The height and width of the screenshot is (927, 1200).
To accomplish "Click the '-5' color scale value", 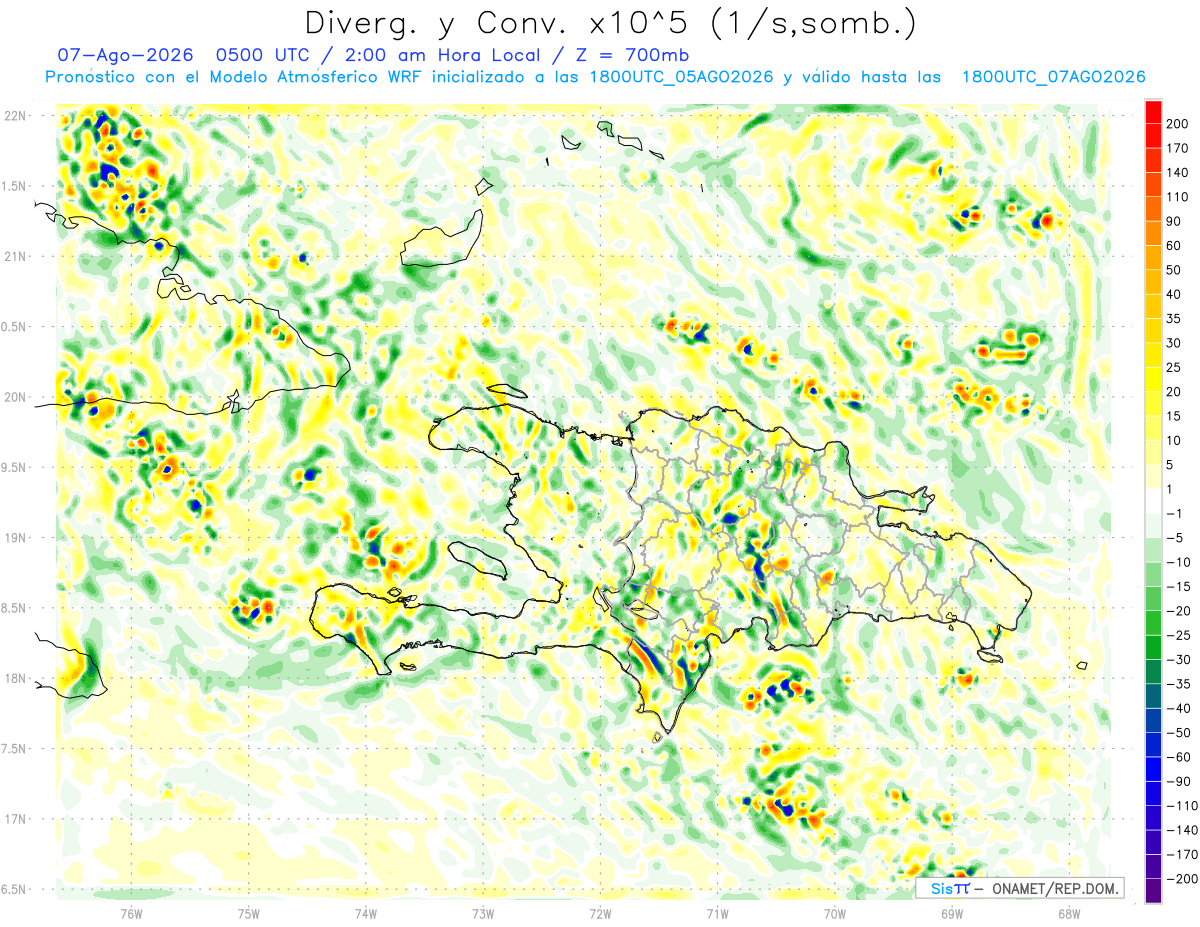I will 1177,538.
